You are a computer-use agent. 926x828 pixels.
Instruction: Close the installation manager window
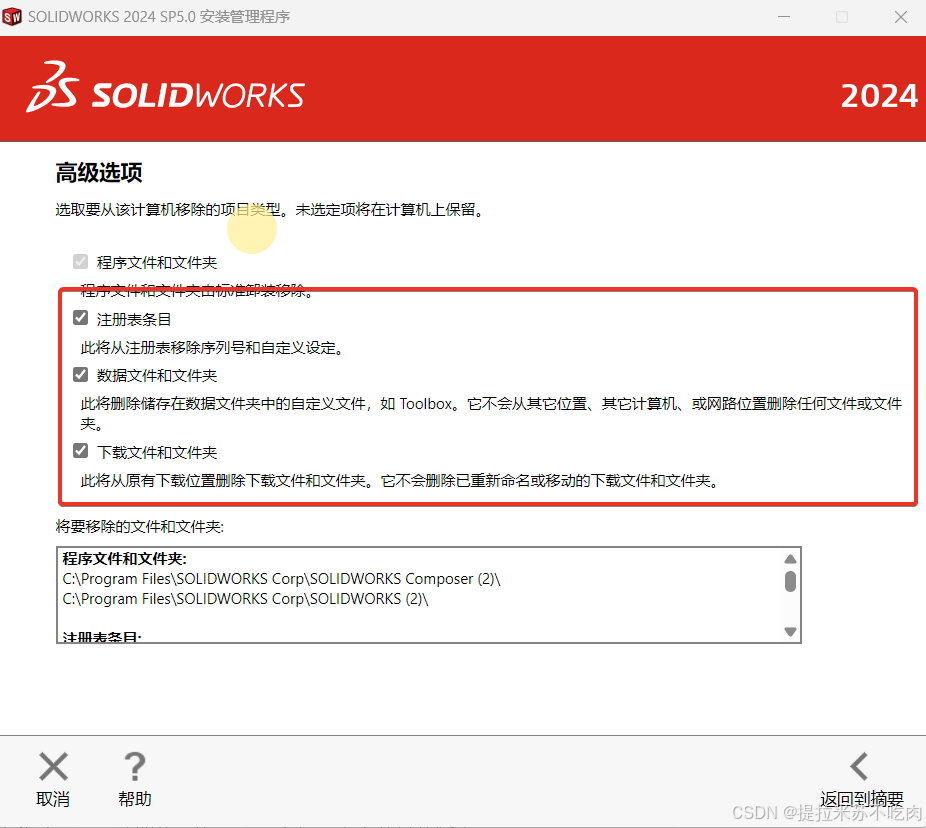901,17
